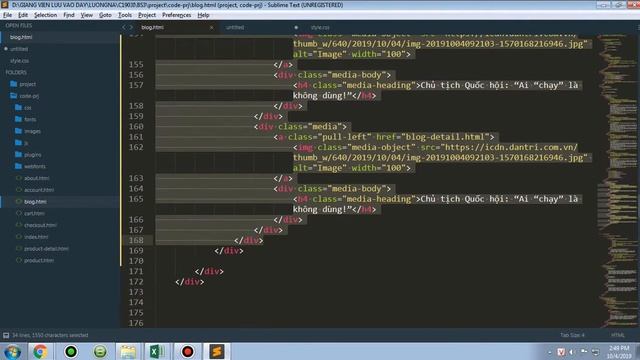Click the file icon beside account.html
Image resolution: width=640 pixels, height=360 pixels.
coord(19,190)
